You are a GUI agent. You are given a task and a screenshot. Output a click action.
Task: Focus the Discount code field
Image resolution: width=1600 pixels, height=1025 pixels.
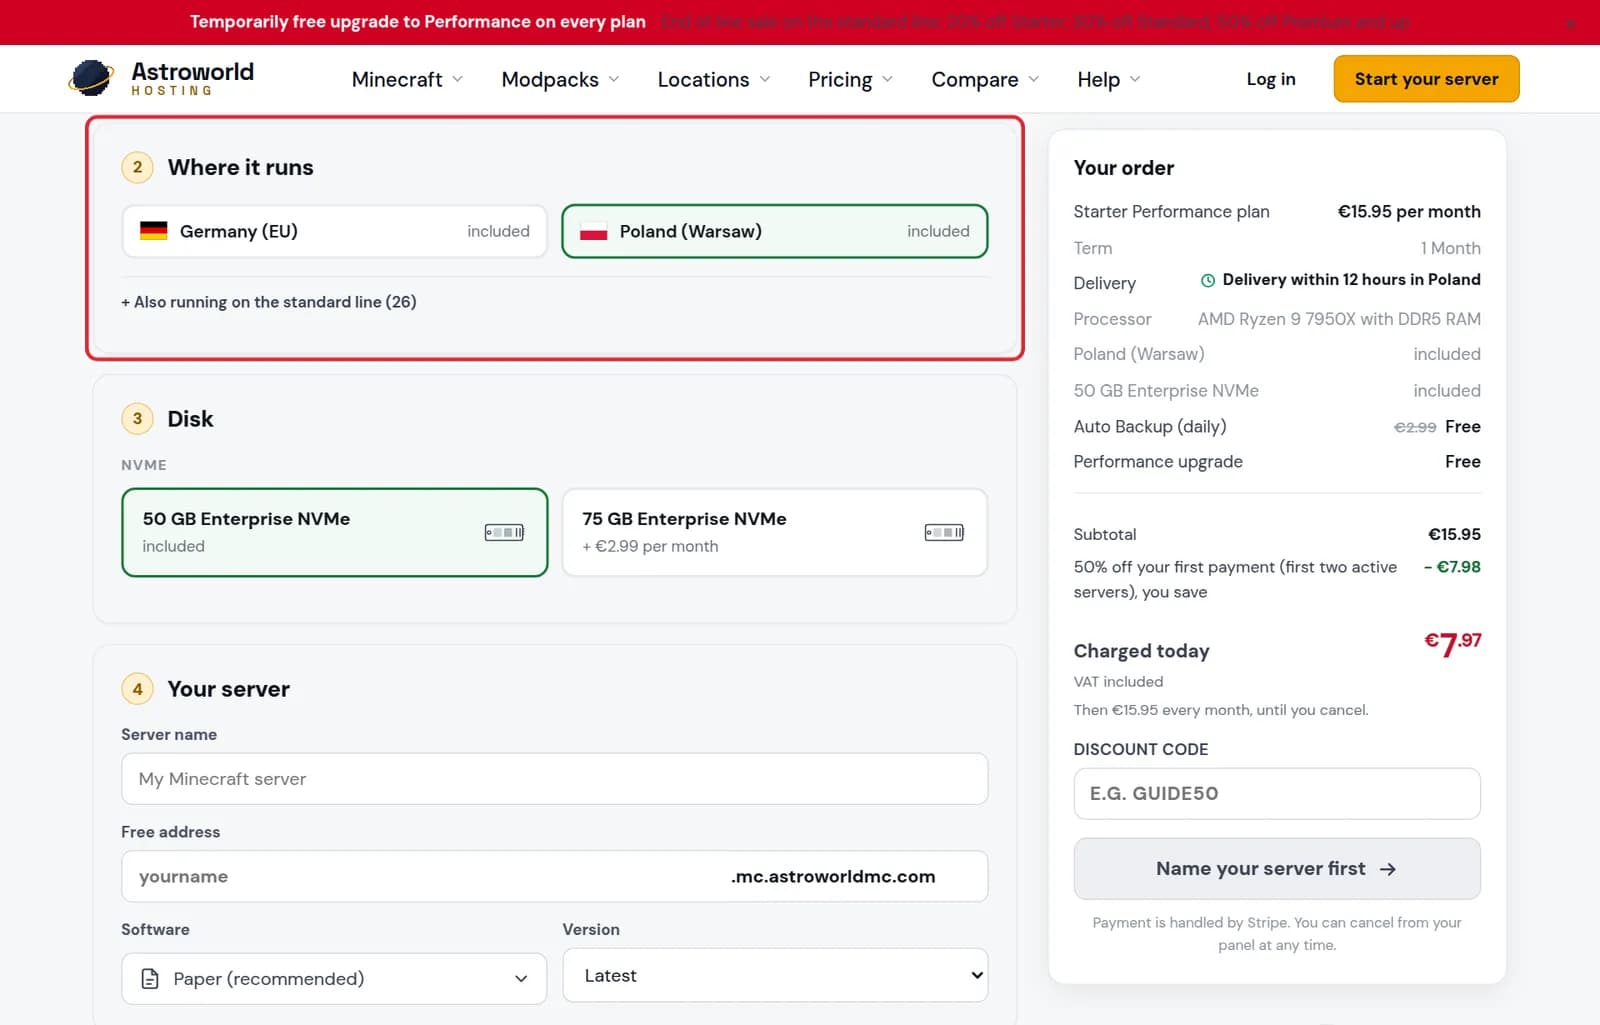(x=1277, y=794)
